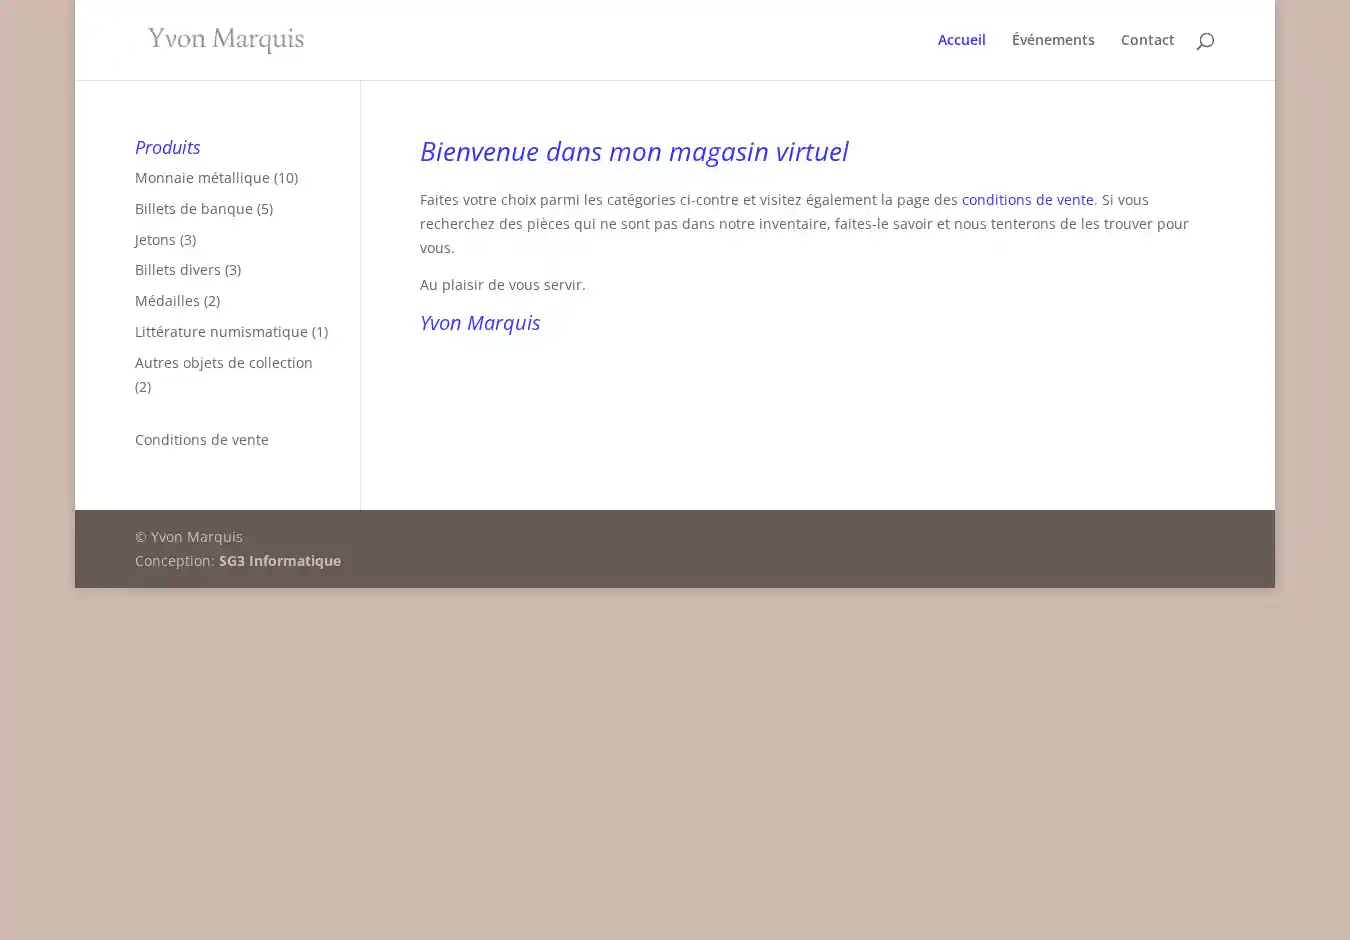Open the Contact page from navigation

tap(1147, 40)
